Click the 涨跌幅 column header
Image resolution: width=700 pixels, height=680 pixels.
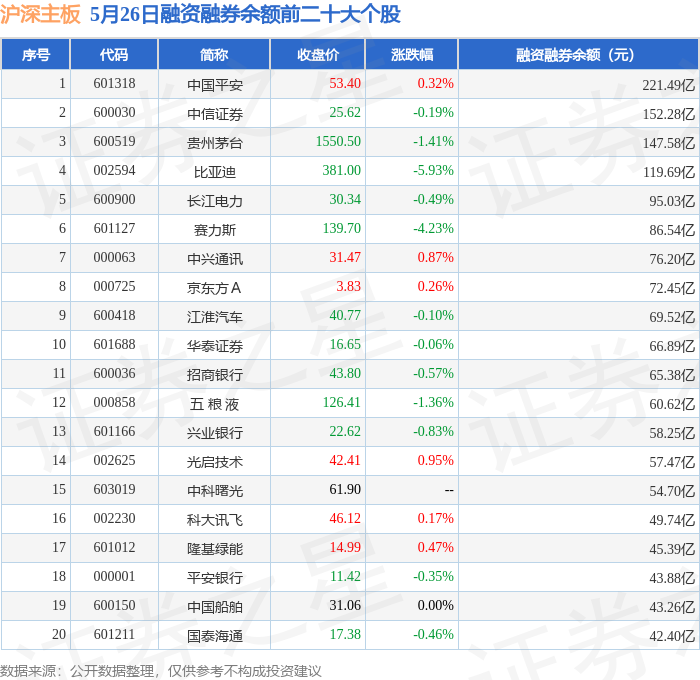coord(412,54)
